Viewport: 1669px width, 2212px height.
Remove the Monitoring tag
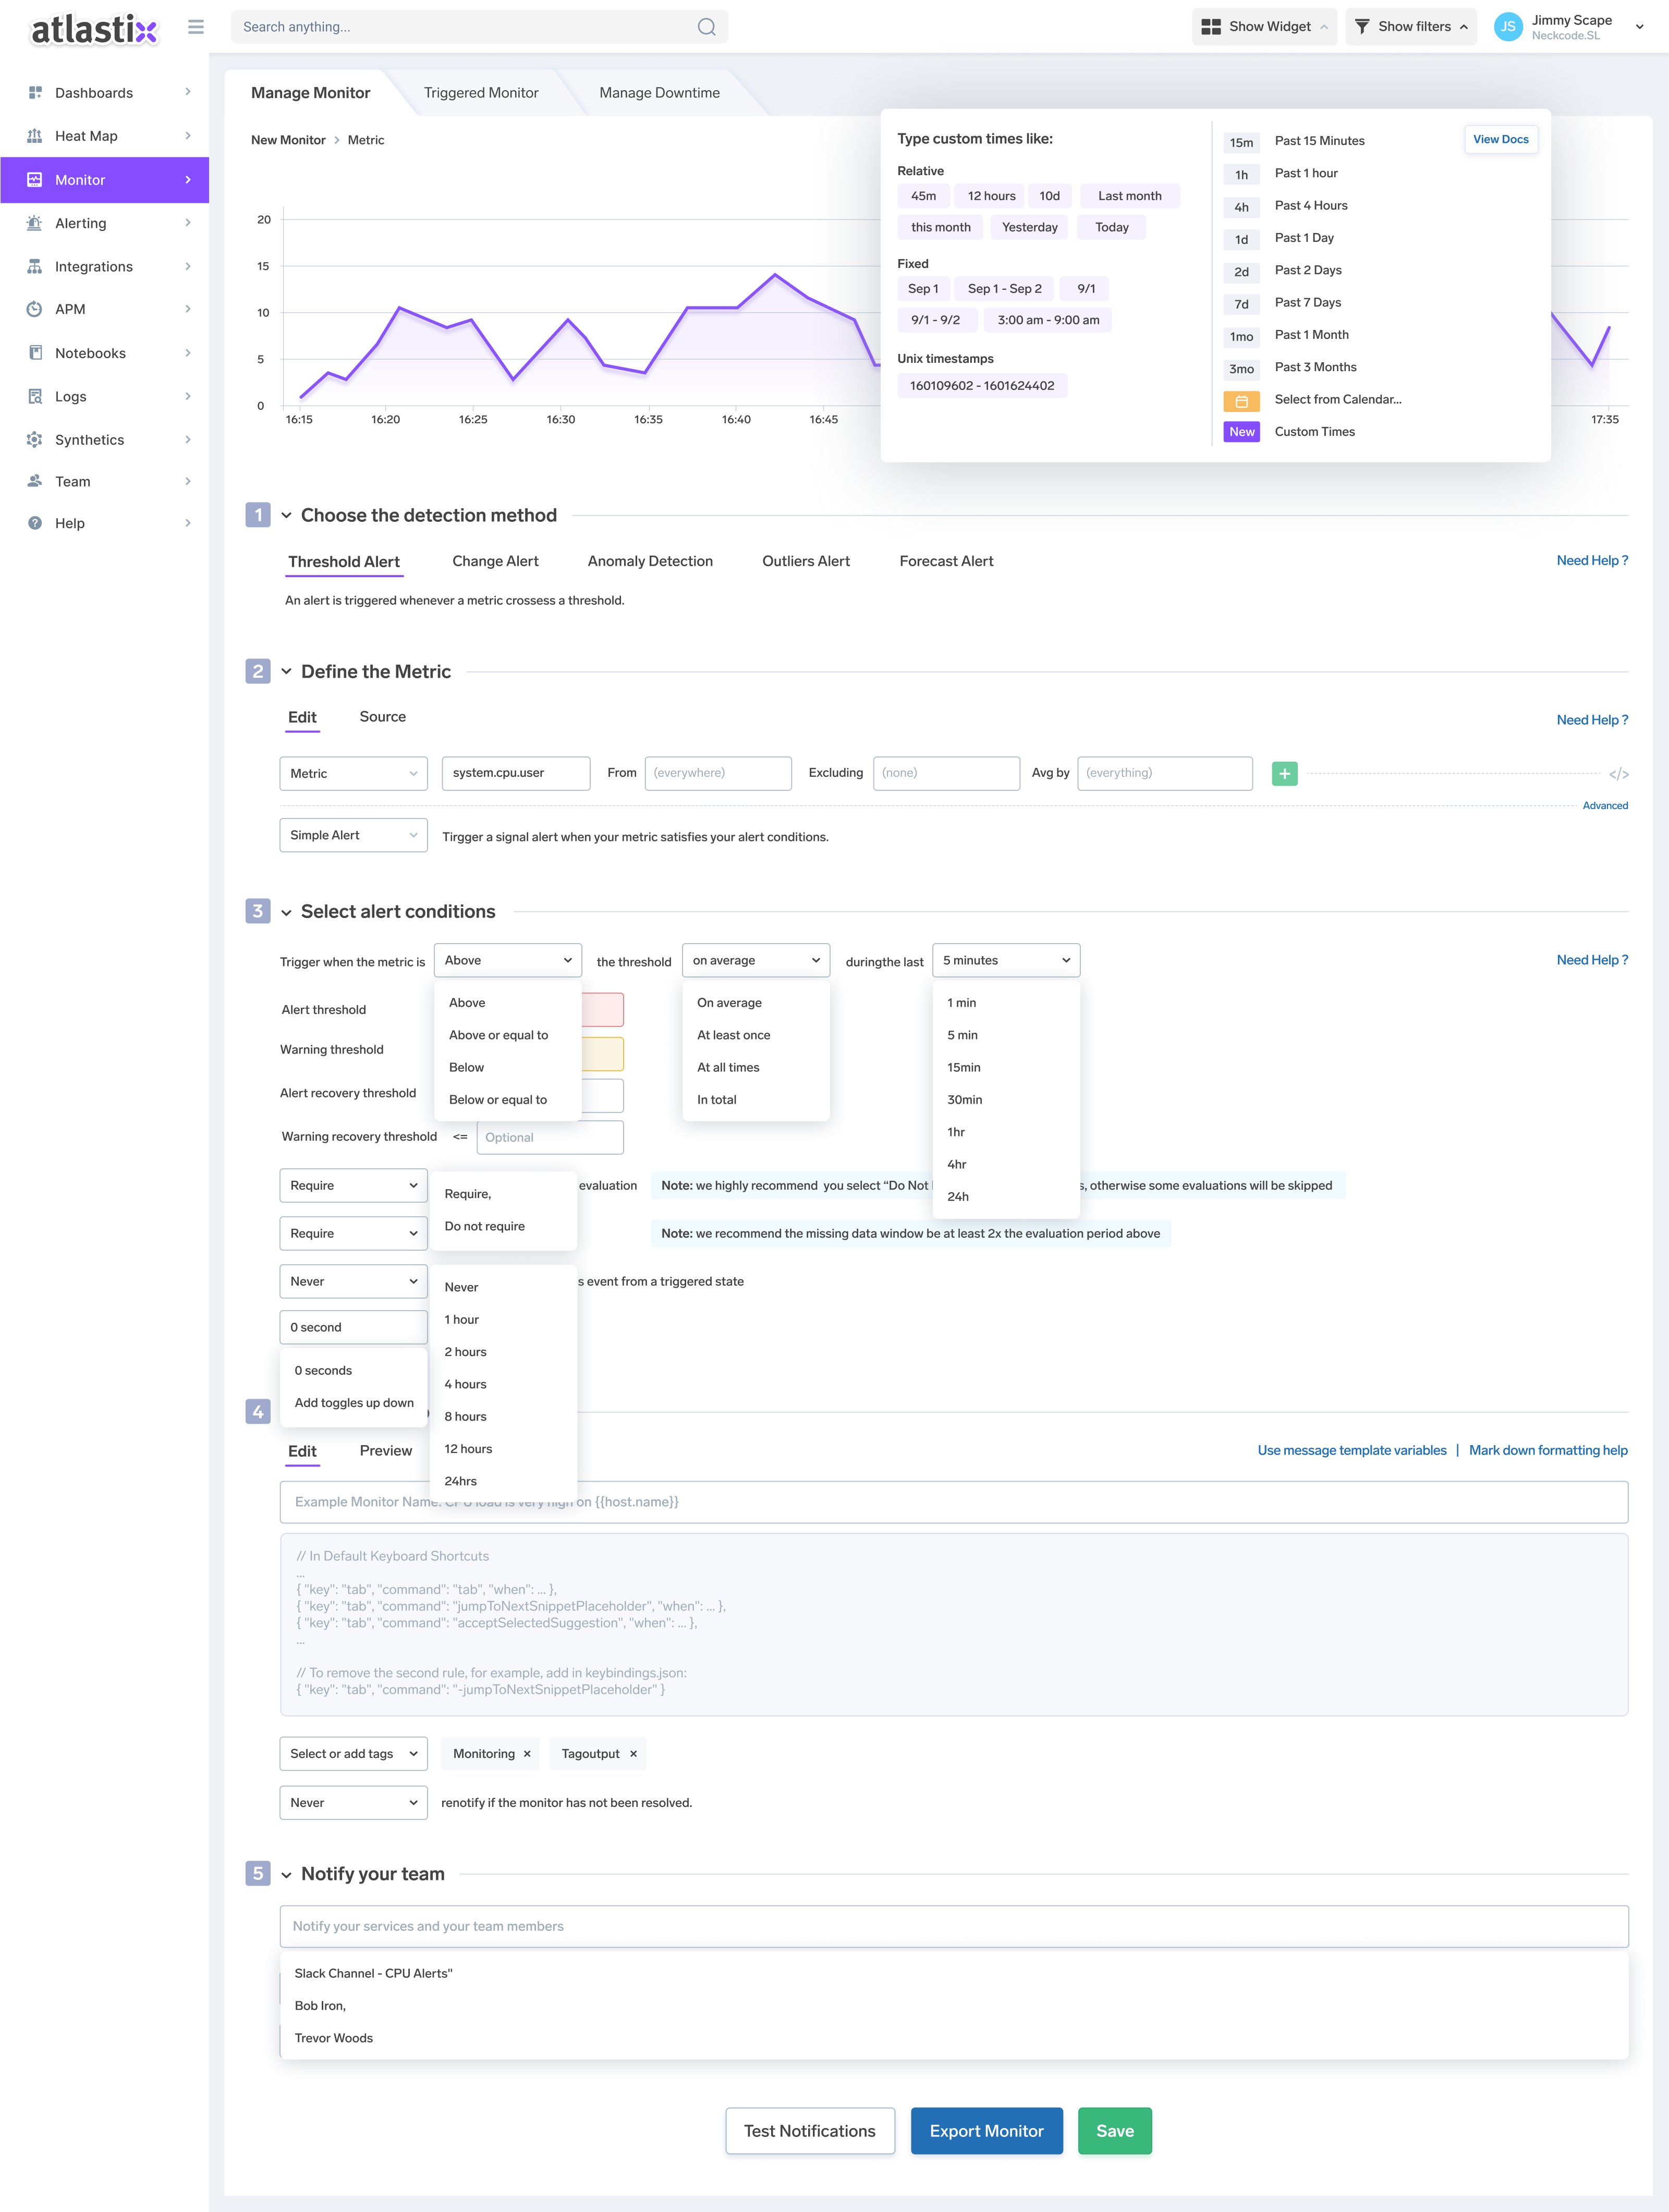pyautogui.click(x=527, y=1754)
